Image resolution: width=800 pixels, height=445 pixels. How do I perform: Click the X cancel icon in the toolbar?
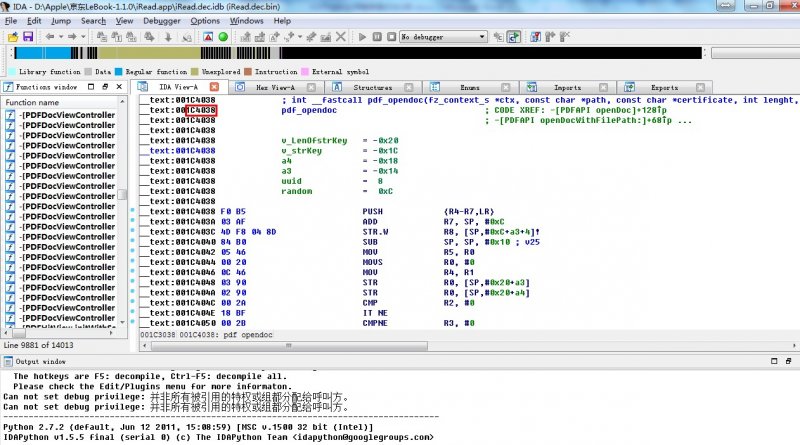(341, 37)
